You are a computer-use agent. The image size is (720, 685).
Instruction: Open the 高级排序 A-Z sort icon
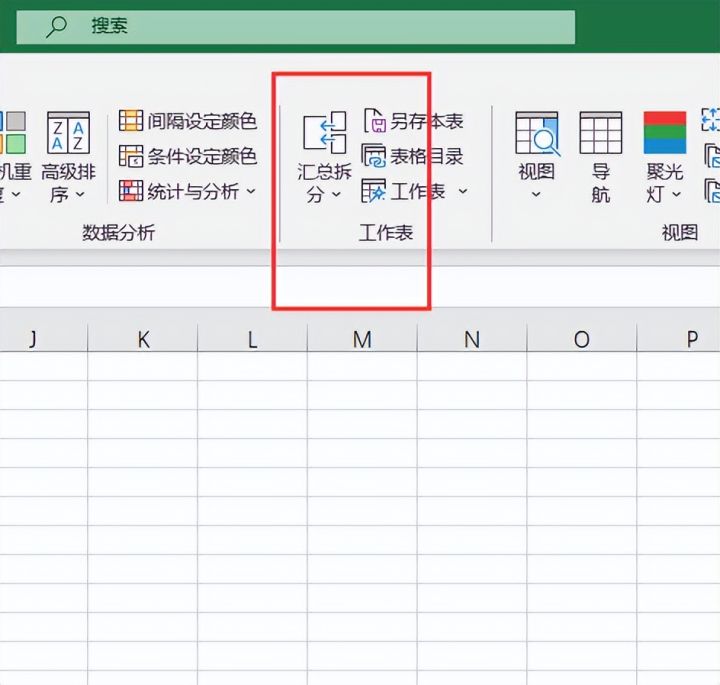(68, 133)
